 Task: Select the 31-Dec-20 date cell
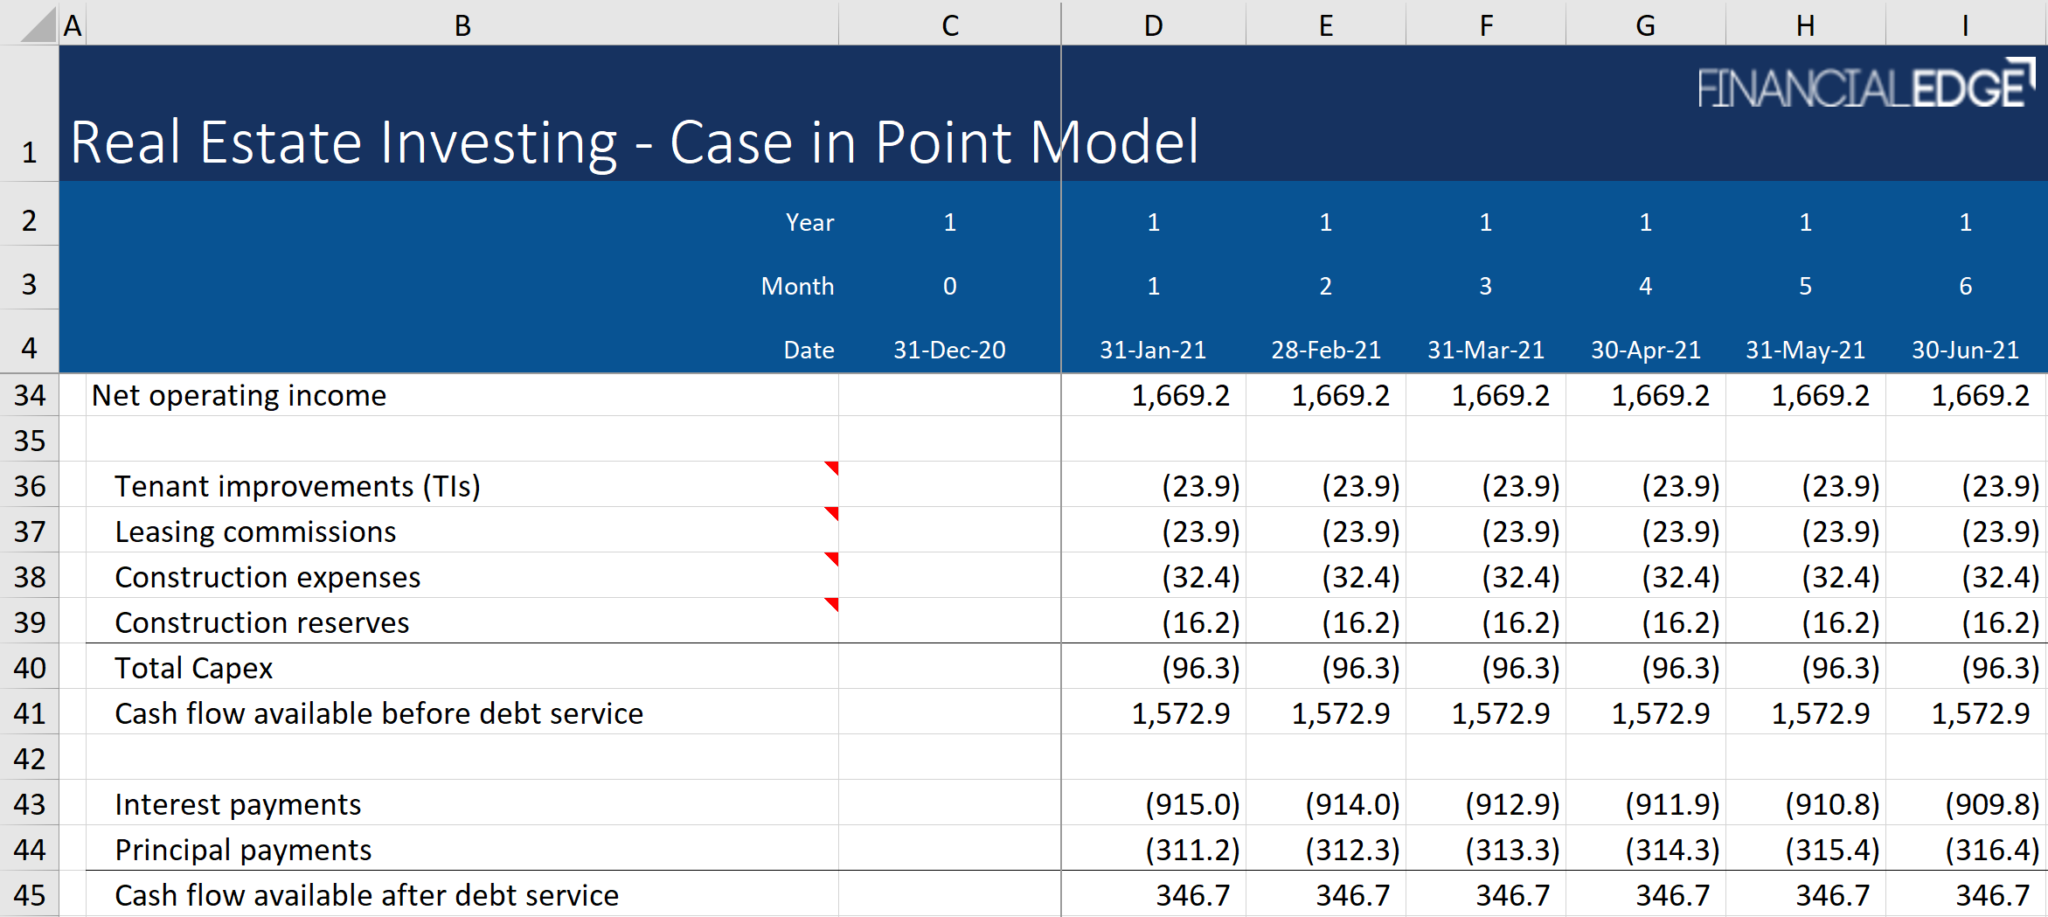(948, 349)
